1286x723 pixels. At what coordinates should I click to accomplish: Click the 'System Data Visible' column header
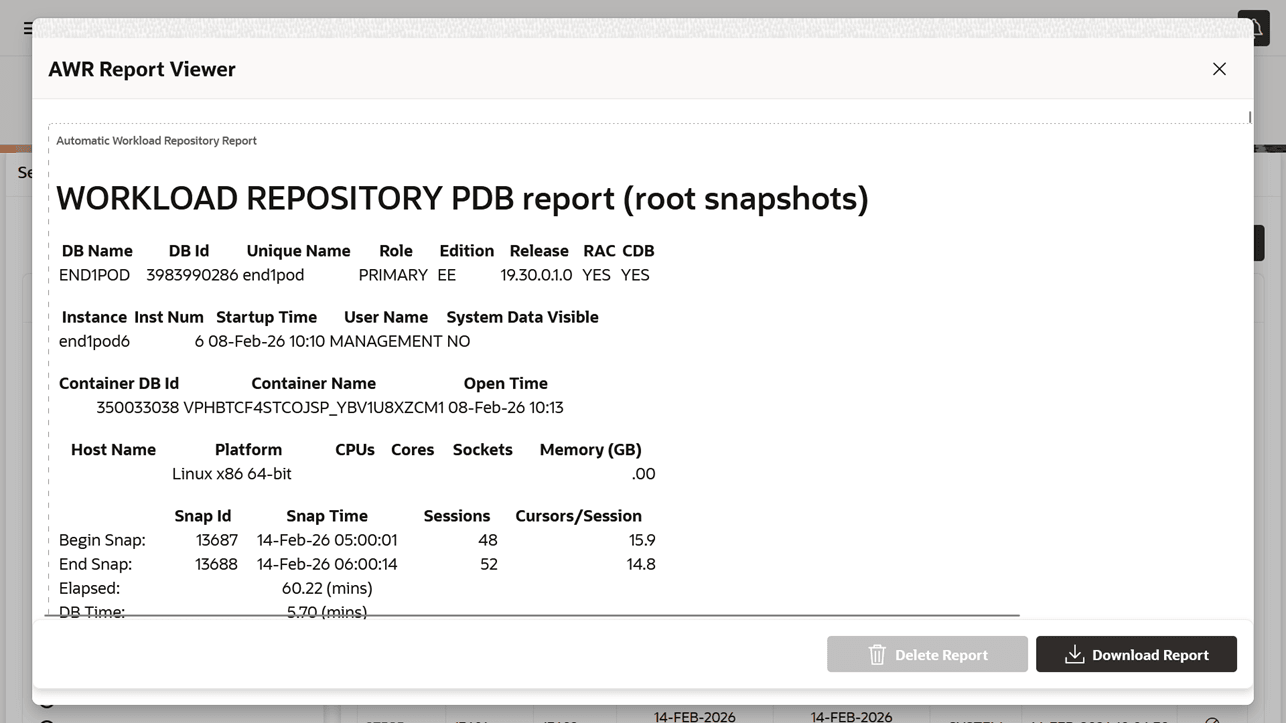click(x=522, y=317)
